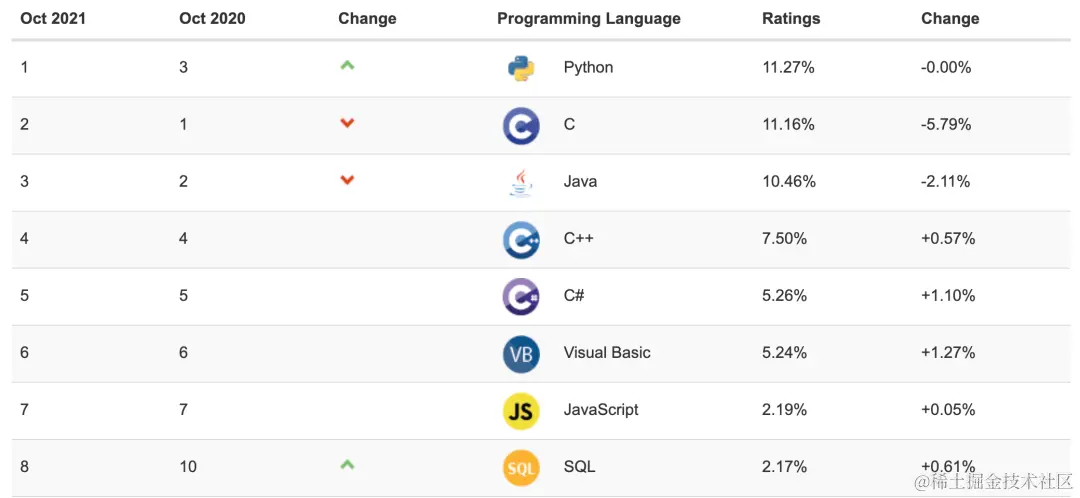Screen dimensions: 1080x498
Task: Click Oct 2021 rank 1 in Python row
Action: tap(24, 68)
